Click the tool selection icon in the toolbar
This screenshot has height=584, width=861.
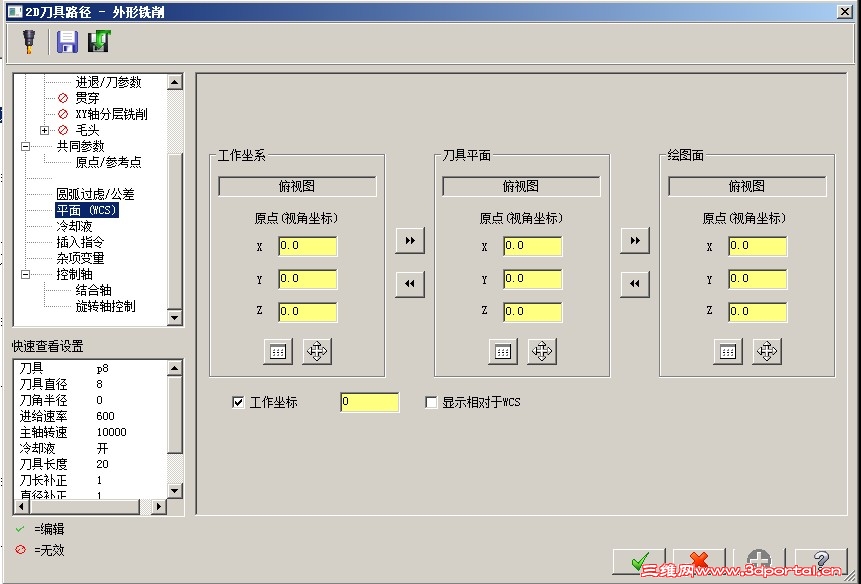(x=29, y=41)
